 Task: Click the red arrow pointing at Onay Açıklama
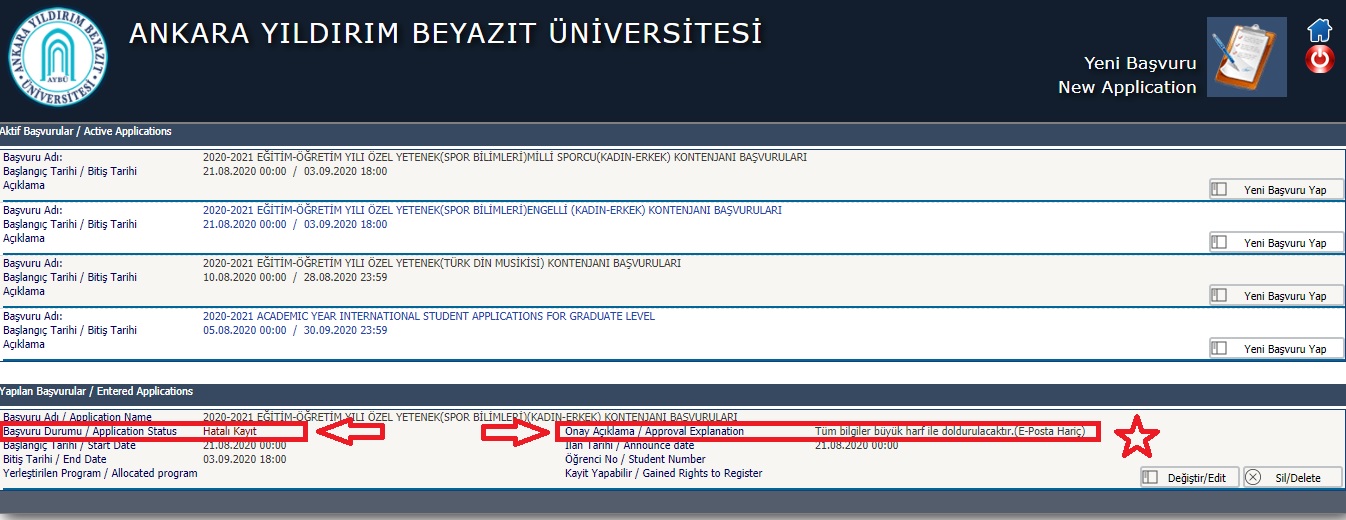(x=514, y=431)
